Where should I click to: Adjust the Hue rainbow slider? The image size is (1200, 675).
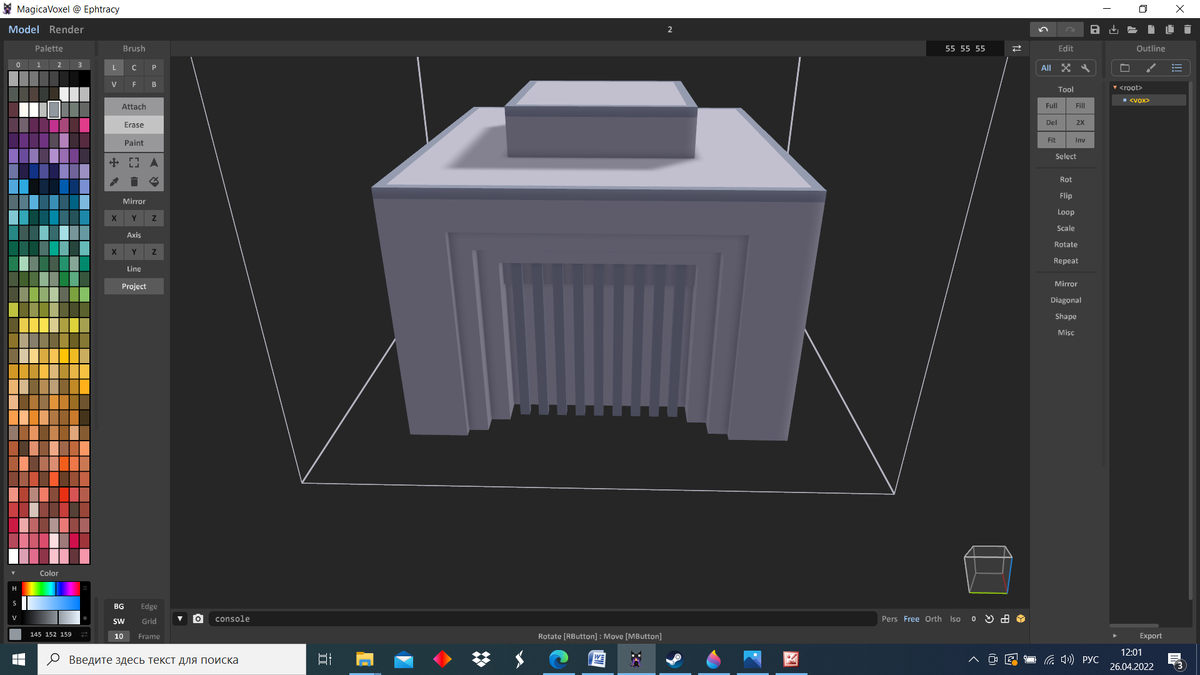coord(51,588)
